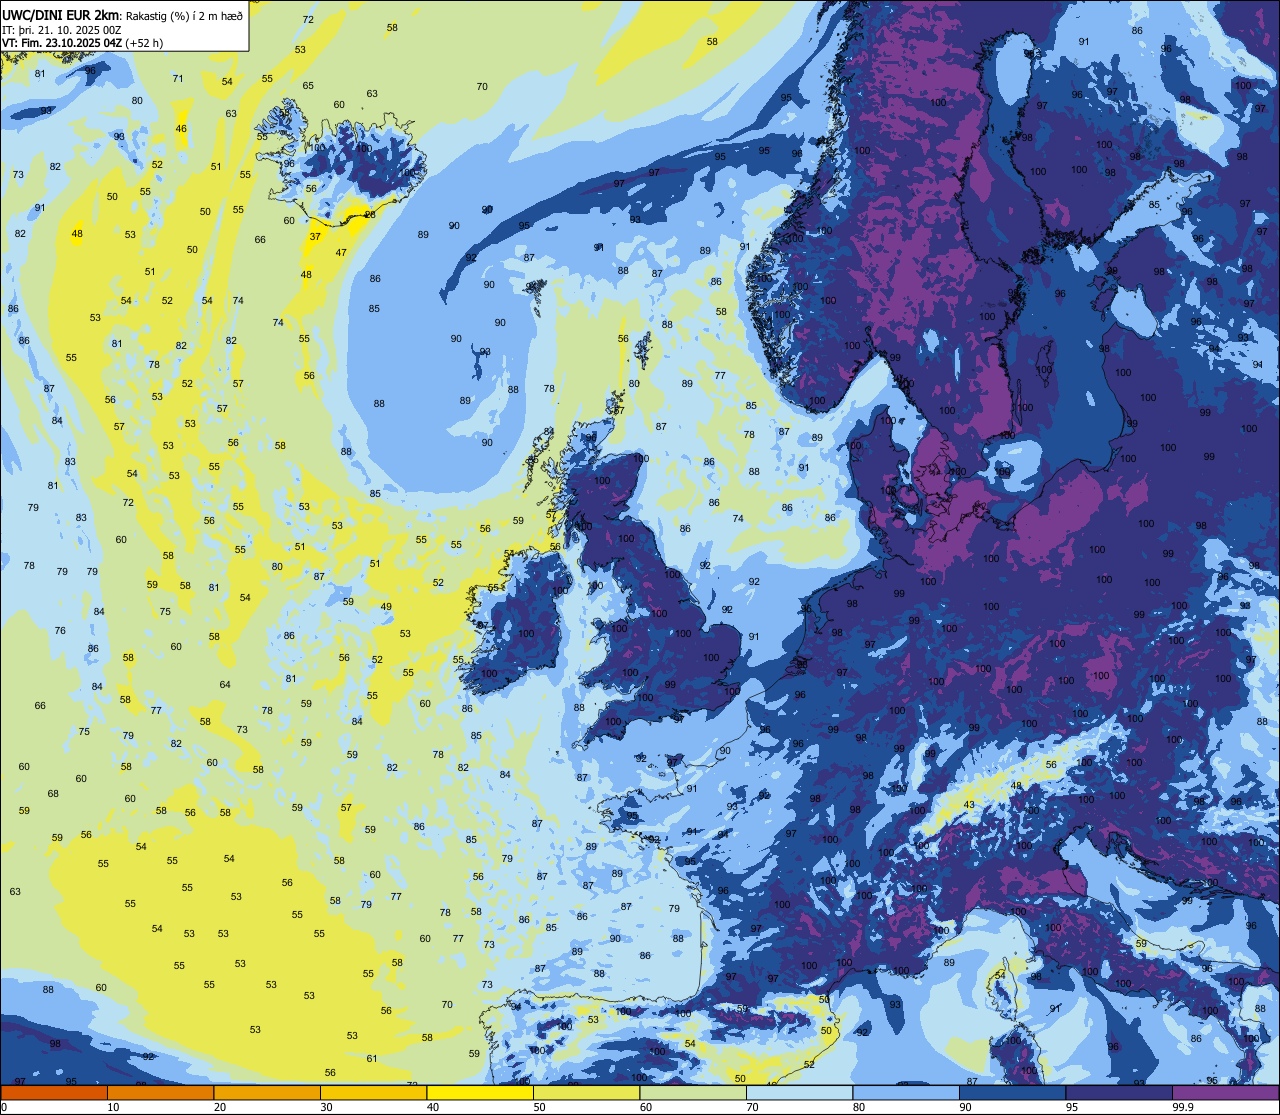
Task: Click the '10' legend tick label
Action: tap(113, 1107)
